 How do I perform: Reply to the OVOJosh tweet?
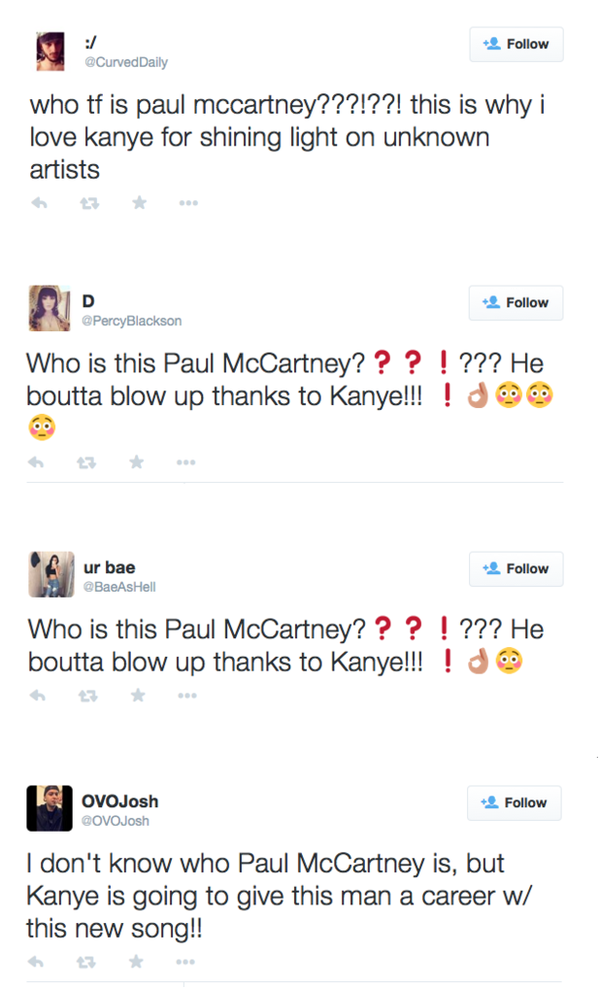coord(35,962)
